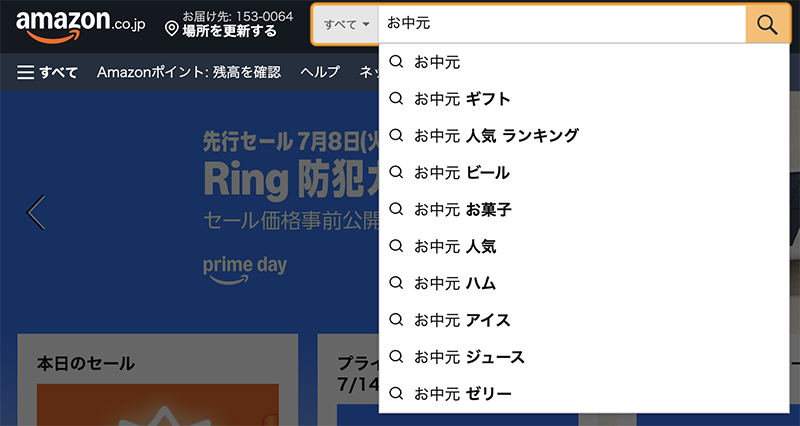The image size is (800, 426).
Task: Click the orange search magnifier button
Action: click(767, 24)
